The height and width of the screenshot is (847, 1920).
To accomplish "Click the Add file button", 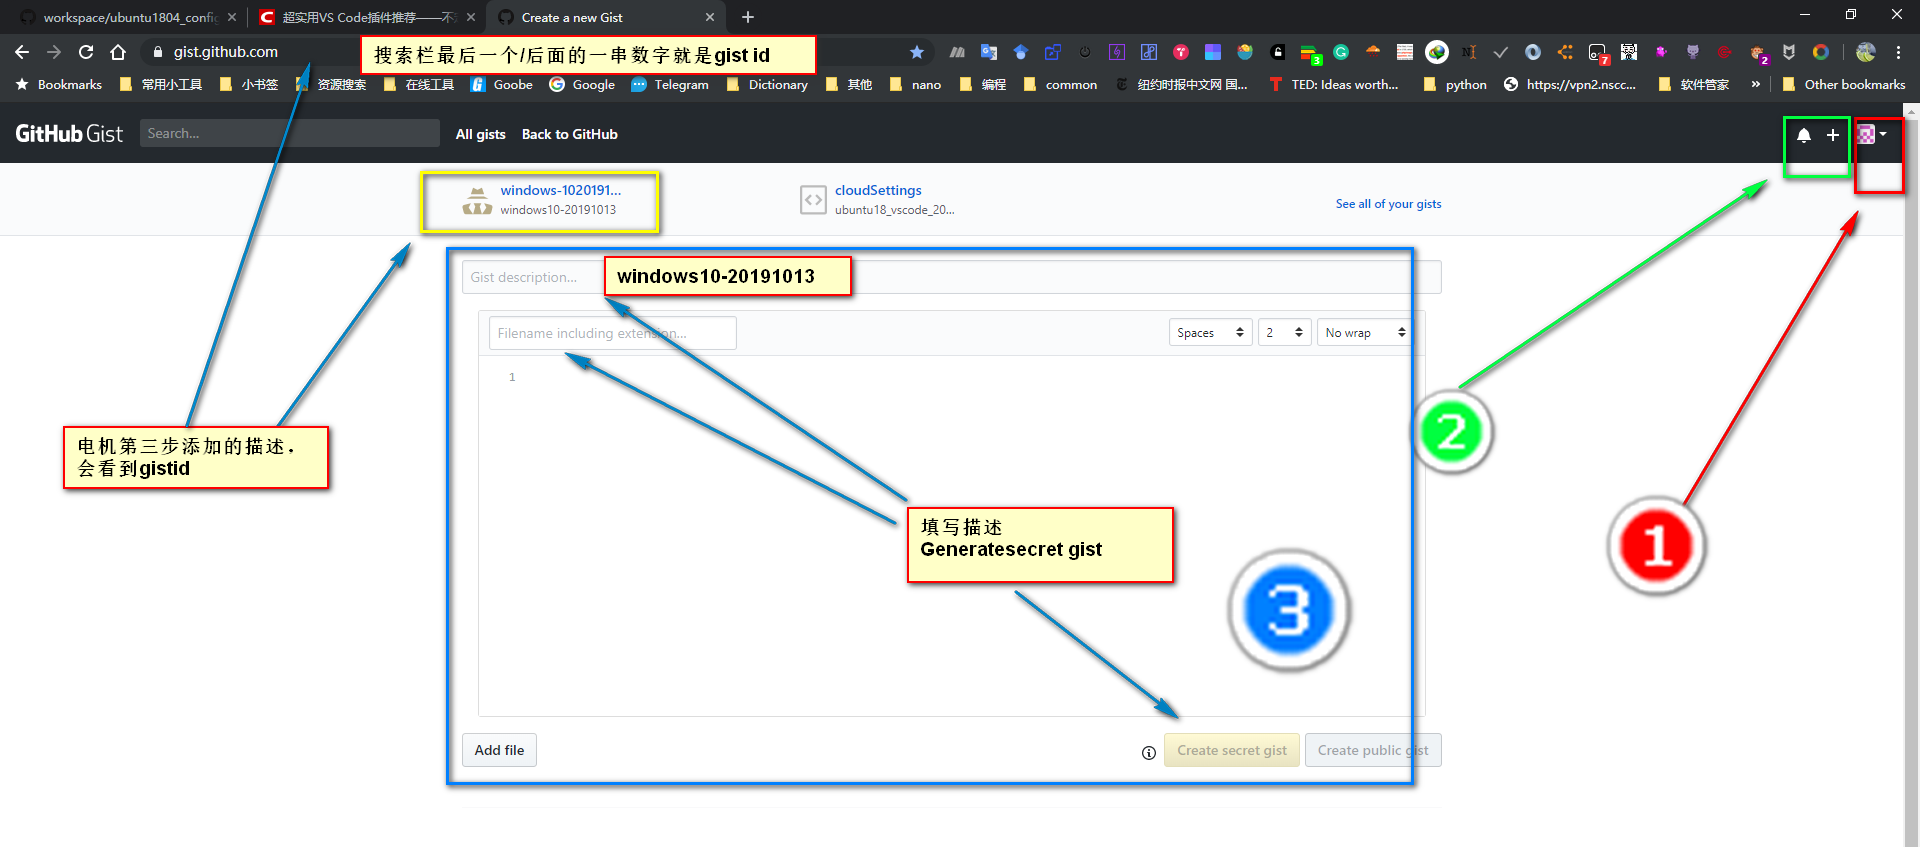I will click(499, 750).
